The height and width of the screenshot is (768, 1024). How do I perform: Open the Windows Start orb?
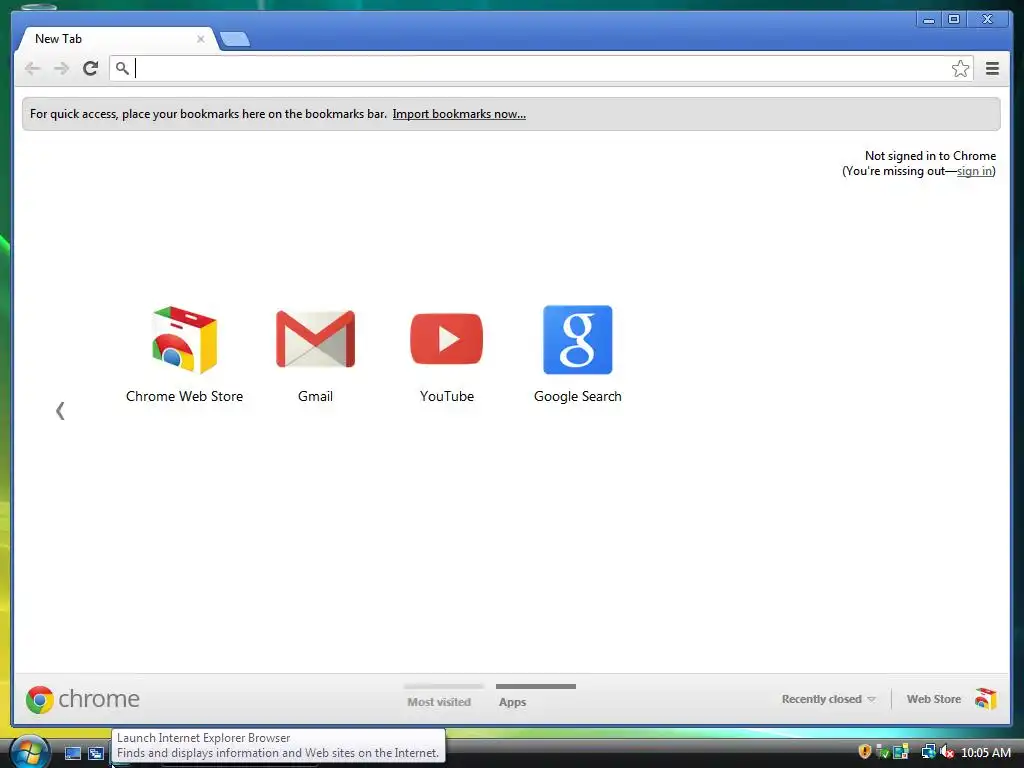click(29, 751)
